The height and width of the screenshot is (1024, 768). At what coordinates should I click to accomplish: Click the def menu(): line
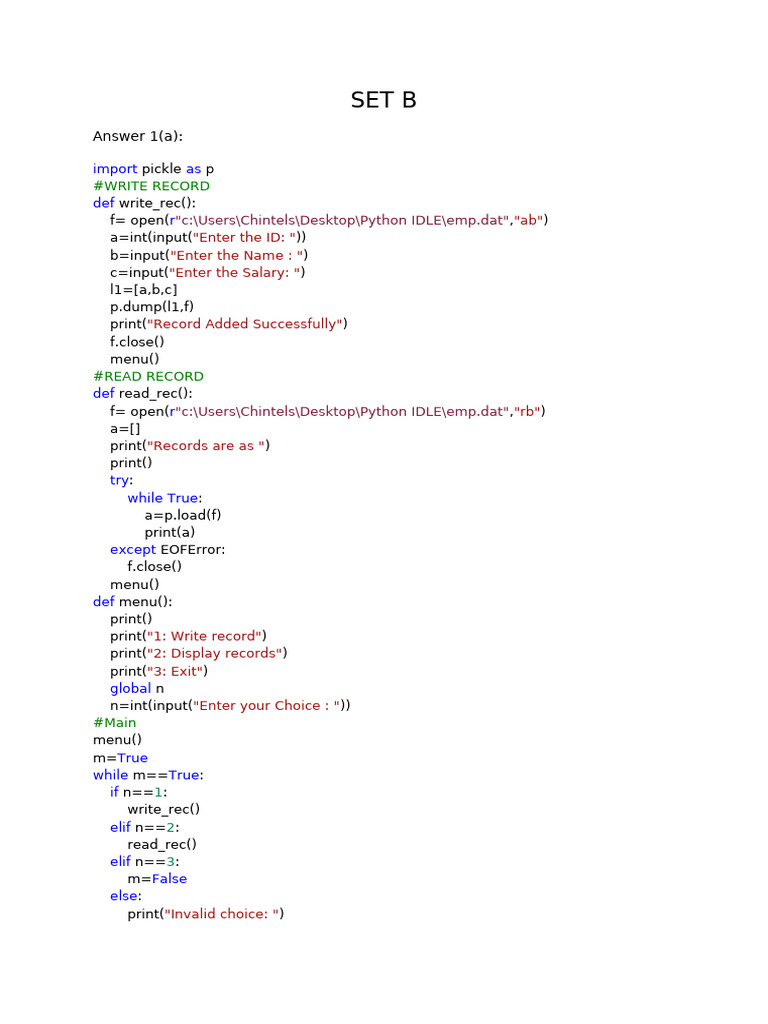(133, 602)
